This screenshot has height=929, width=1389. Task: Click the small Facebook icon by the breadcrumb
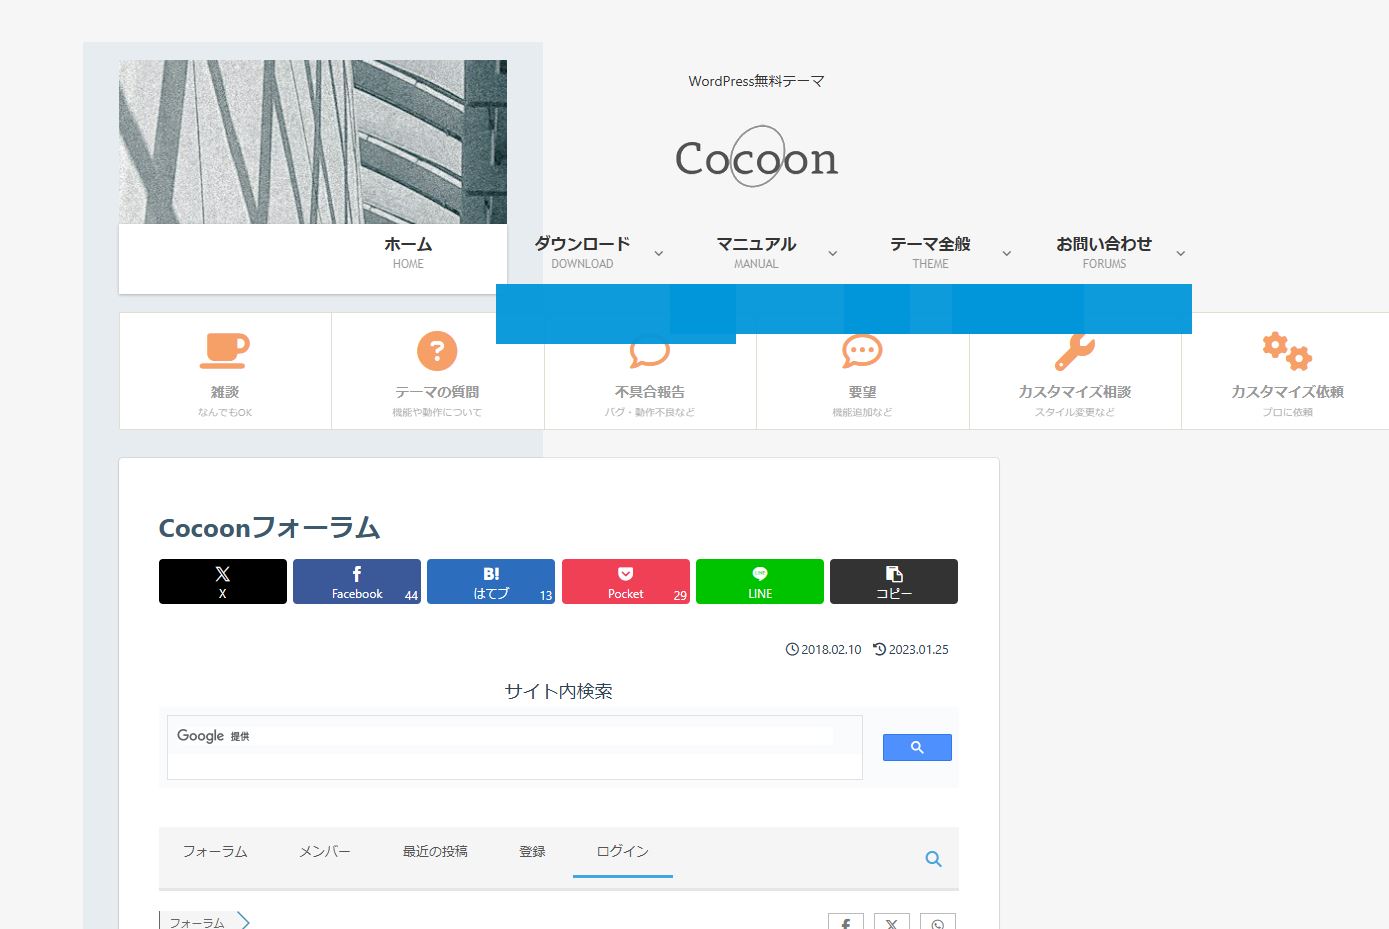click(846, 923)
